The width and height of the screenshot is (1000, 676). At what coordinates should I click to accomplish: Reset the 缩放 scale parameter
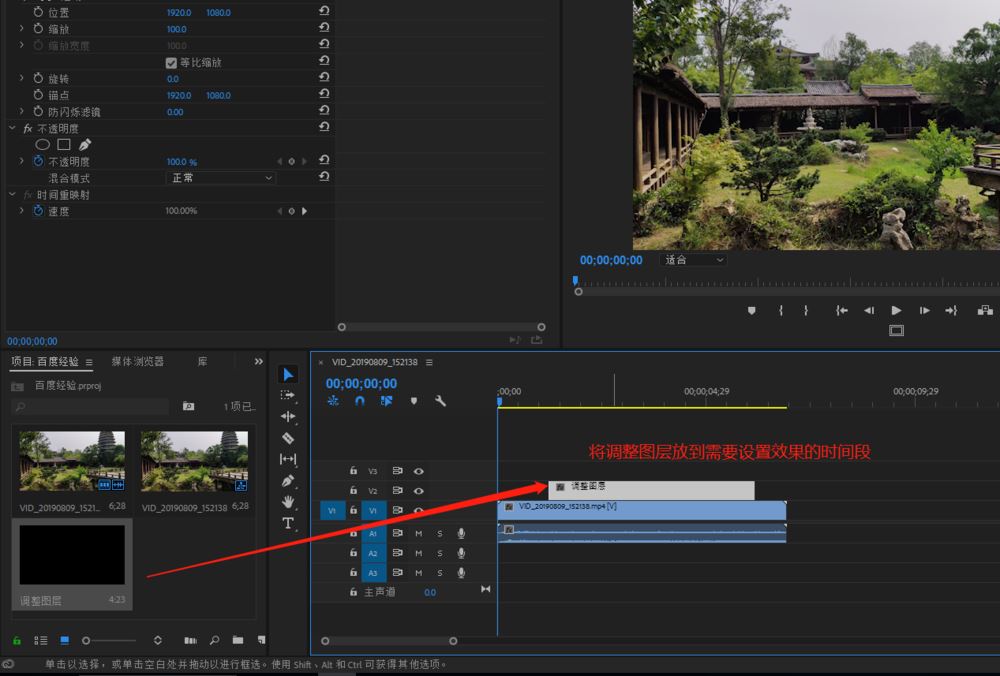point(324,27)
